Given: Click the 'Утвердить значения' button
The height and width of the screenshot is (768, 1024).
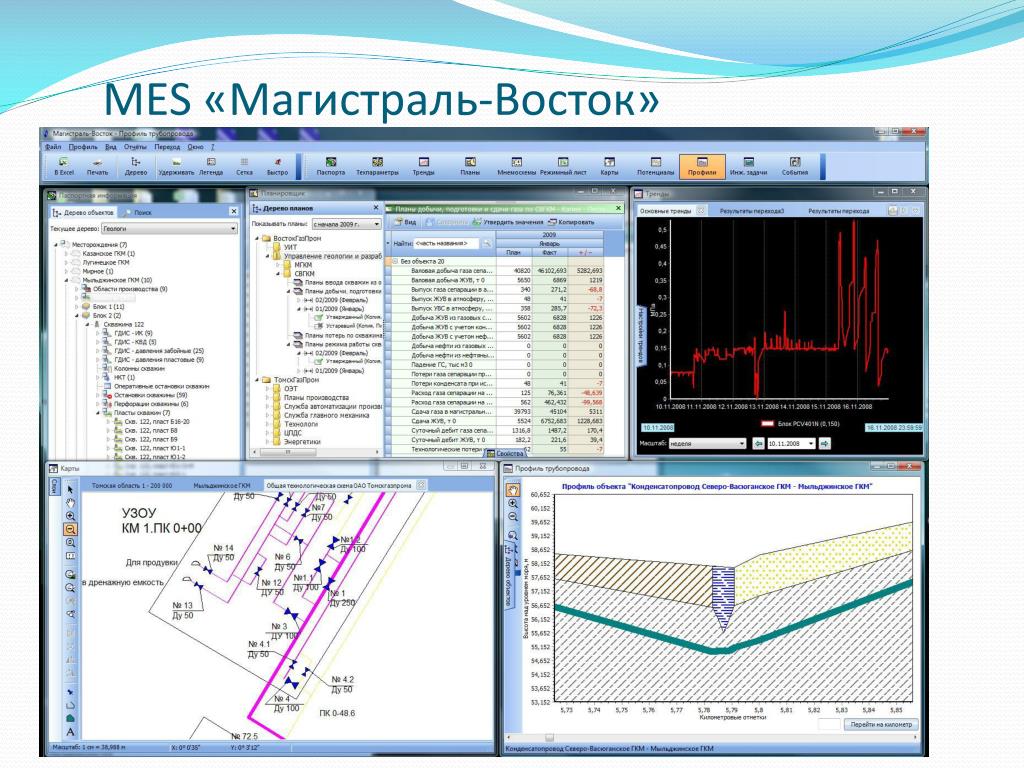Looking at the screenshot, I should click(507, 222).
